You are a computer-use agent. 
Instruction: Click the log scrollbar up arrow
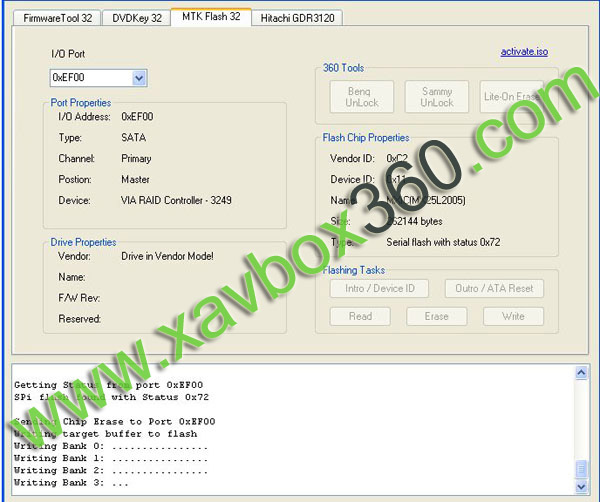[581, 373]
